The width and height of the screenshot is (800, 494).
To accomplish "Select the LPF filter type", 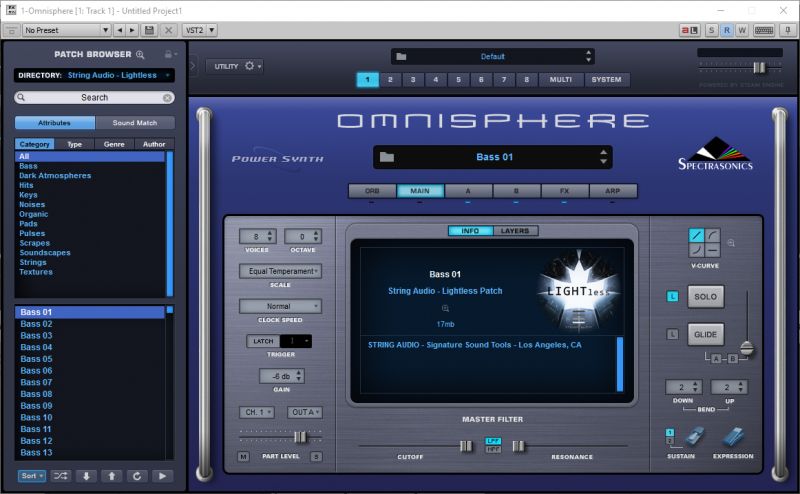I will (x=493, y=441).
